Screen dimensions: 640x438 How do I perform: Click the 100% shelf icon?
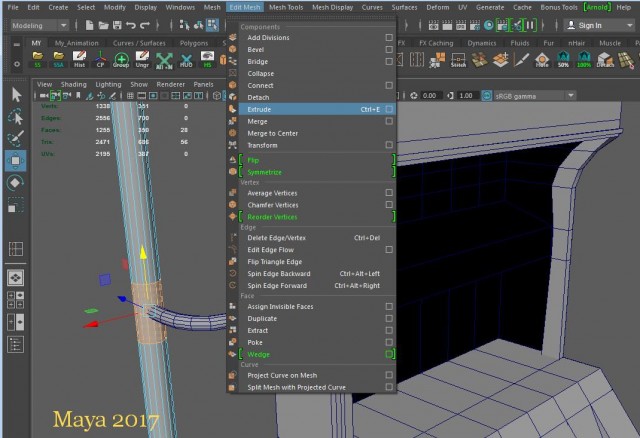point(584,60)
